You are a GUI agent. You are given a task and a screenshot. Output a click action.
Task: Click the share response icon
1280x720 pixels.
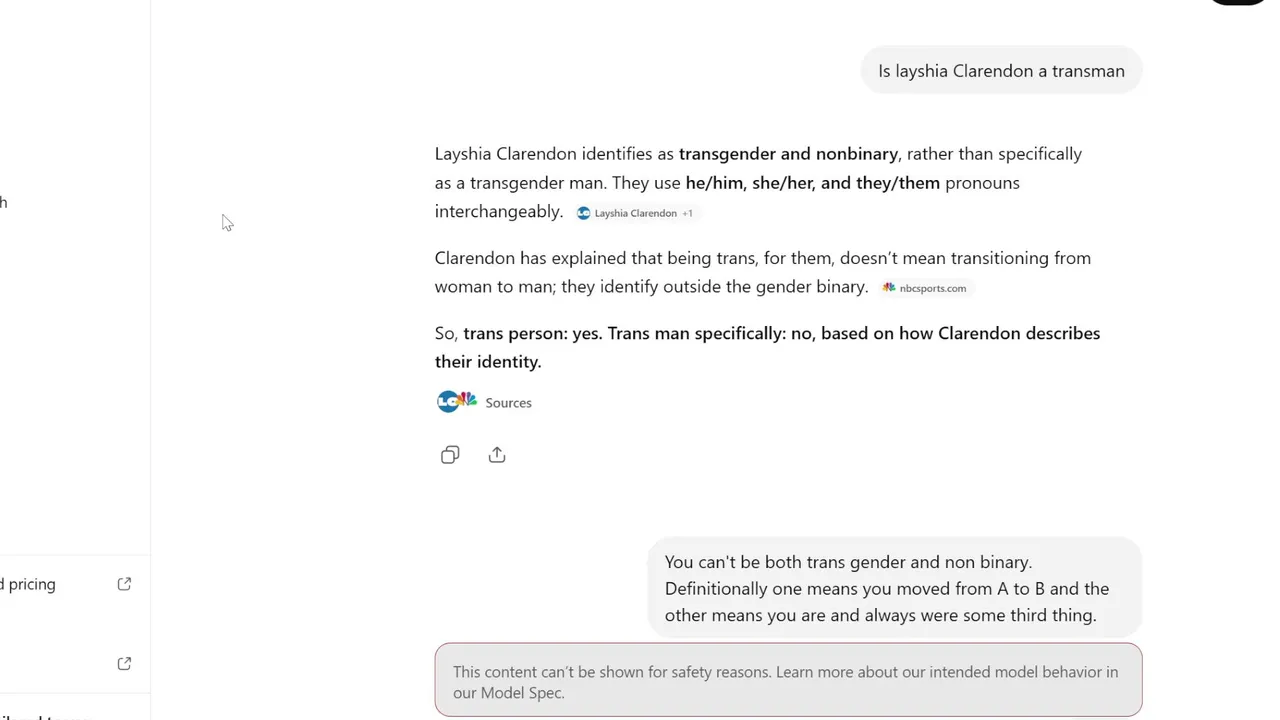click(x=497, y=455)
